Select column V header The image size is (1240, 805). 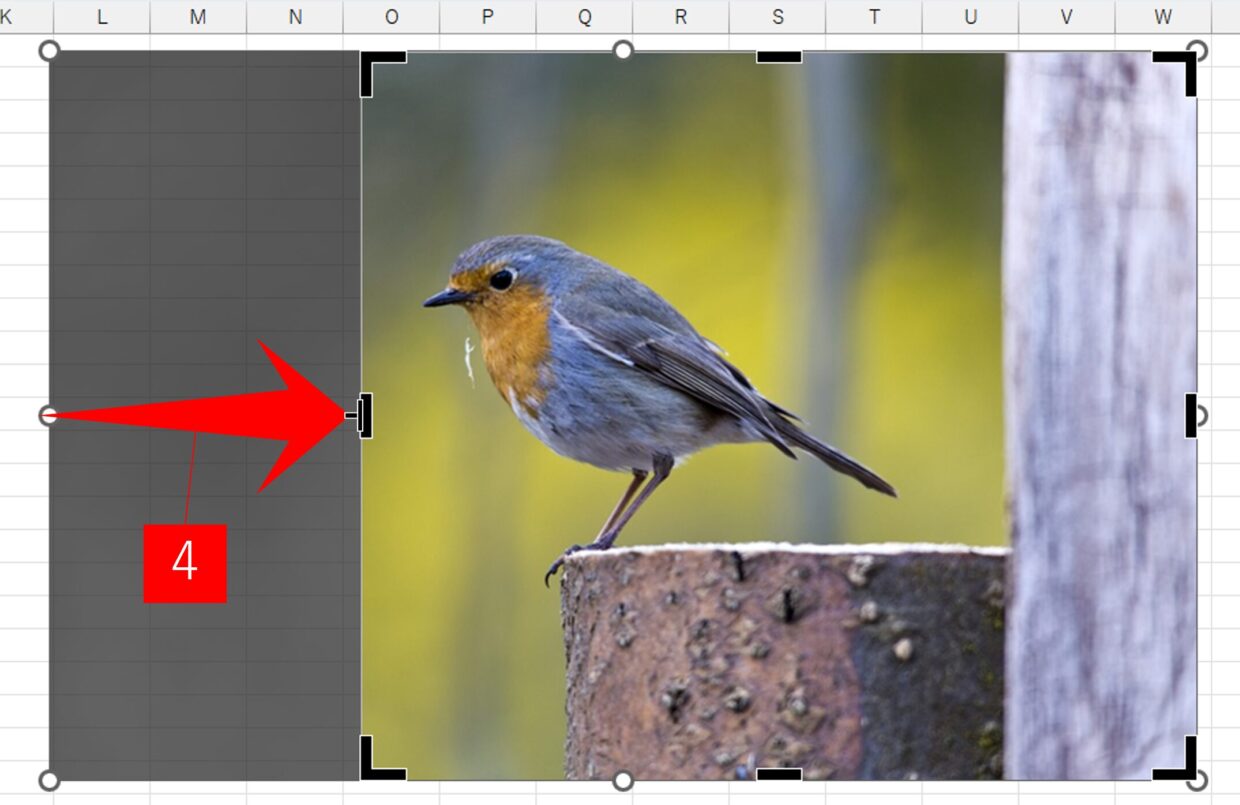pos(1066,16)
